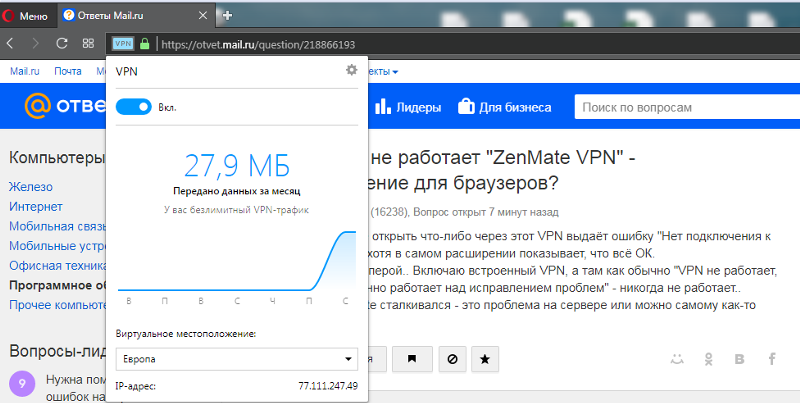This screenshot has height=403, width=800.
Task: Open the Мобильная связь category
Action: [57, 226]
